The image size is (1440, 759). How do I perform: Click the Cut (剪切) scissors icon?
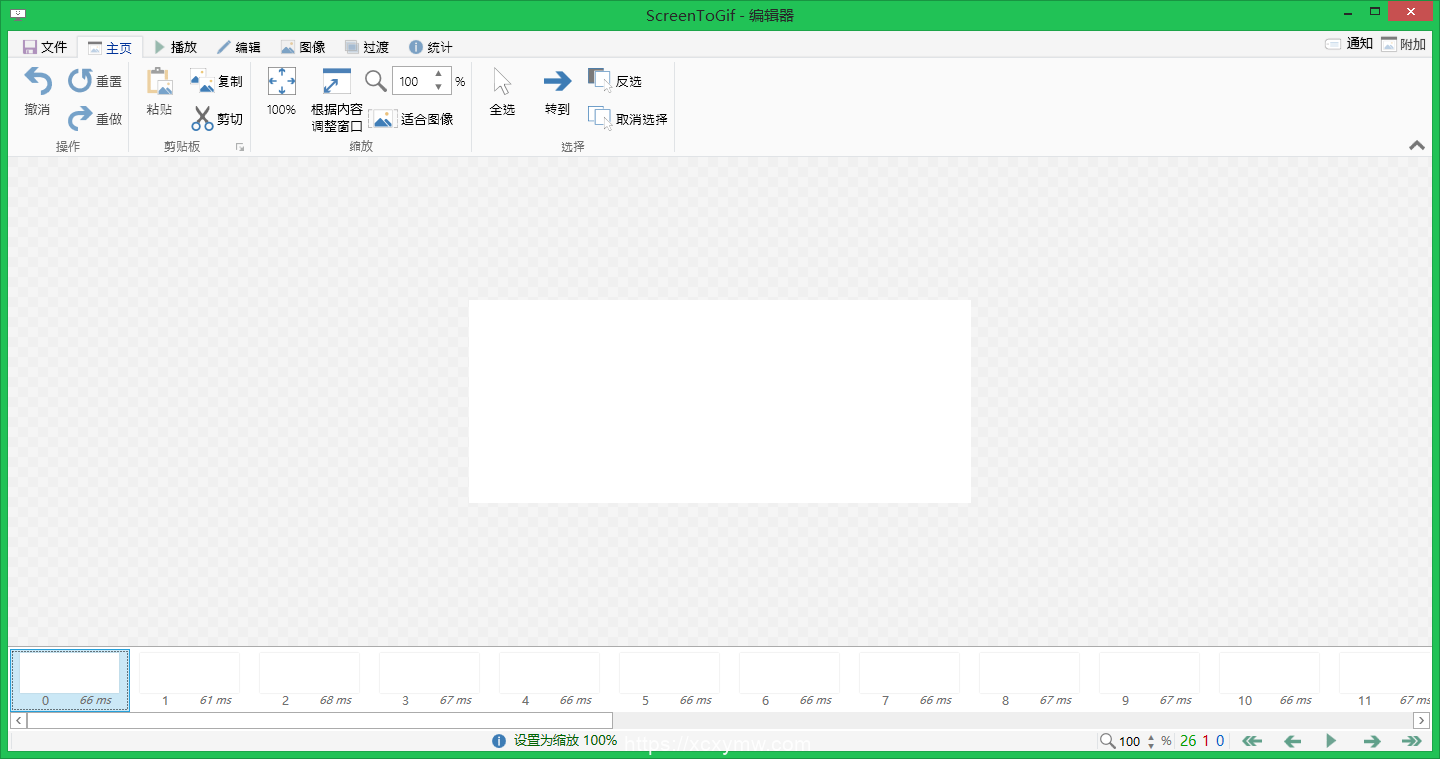click(201, 118)
